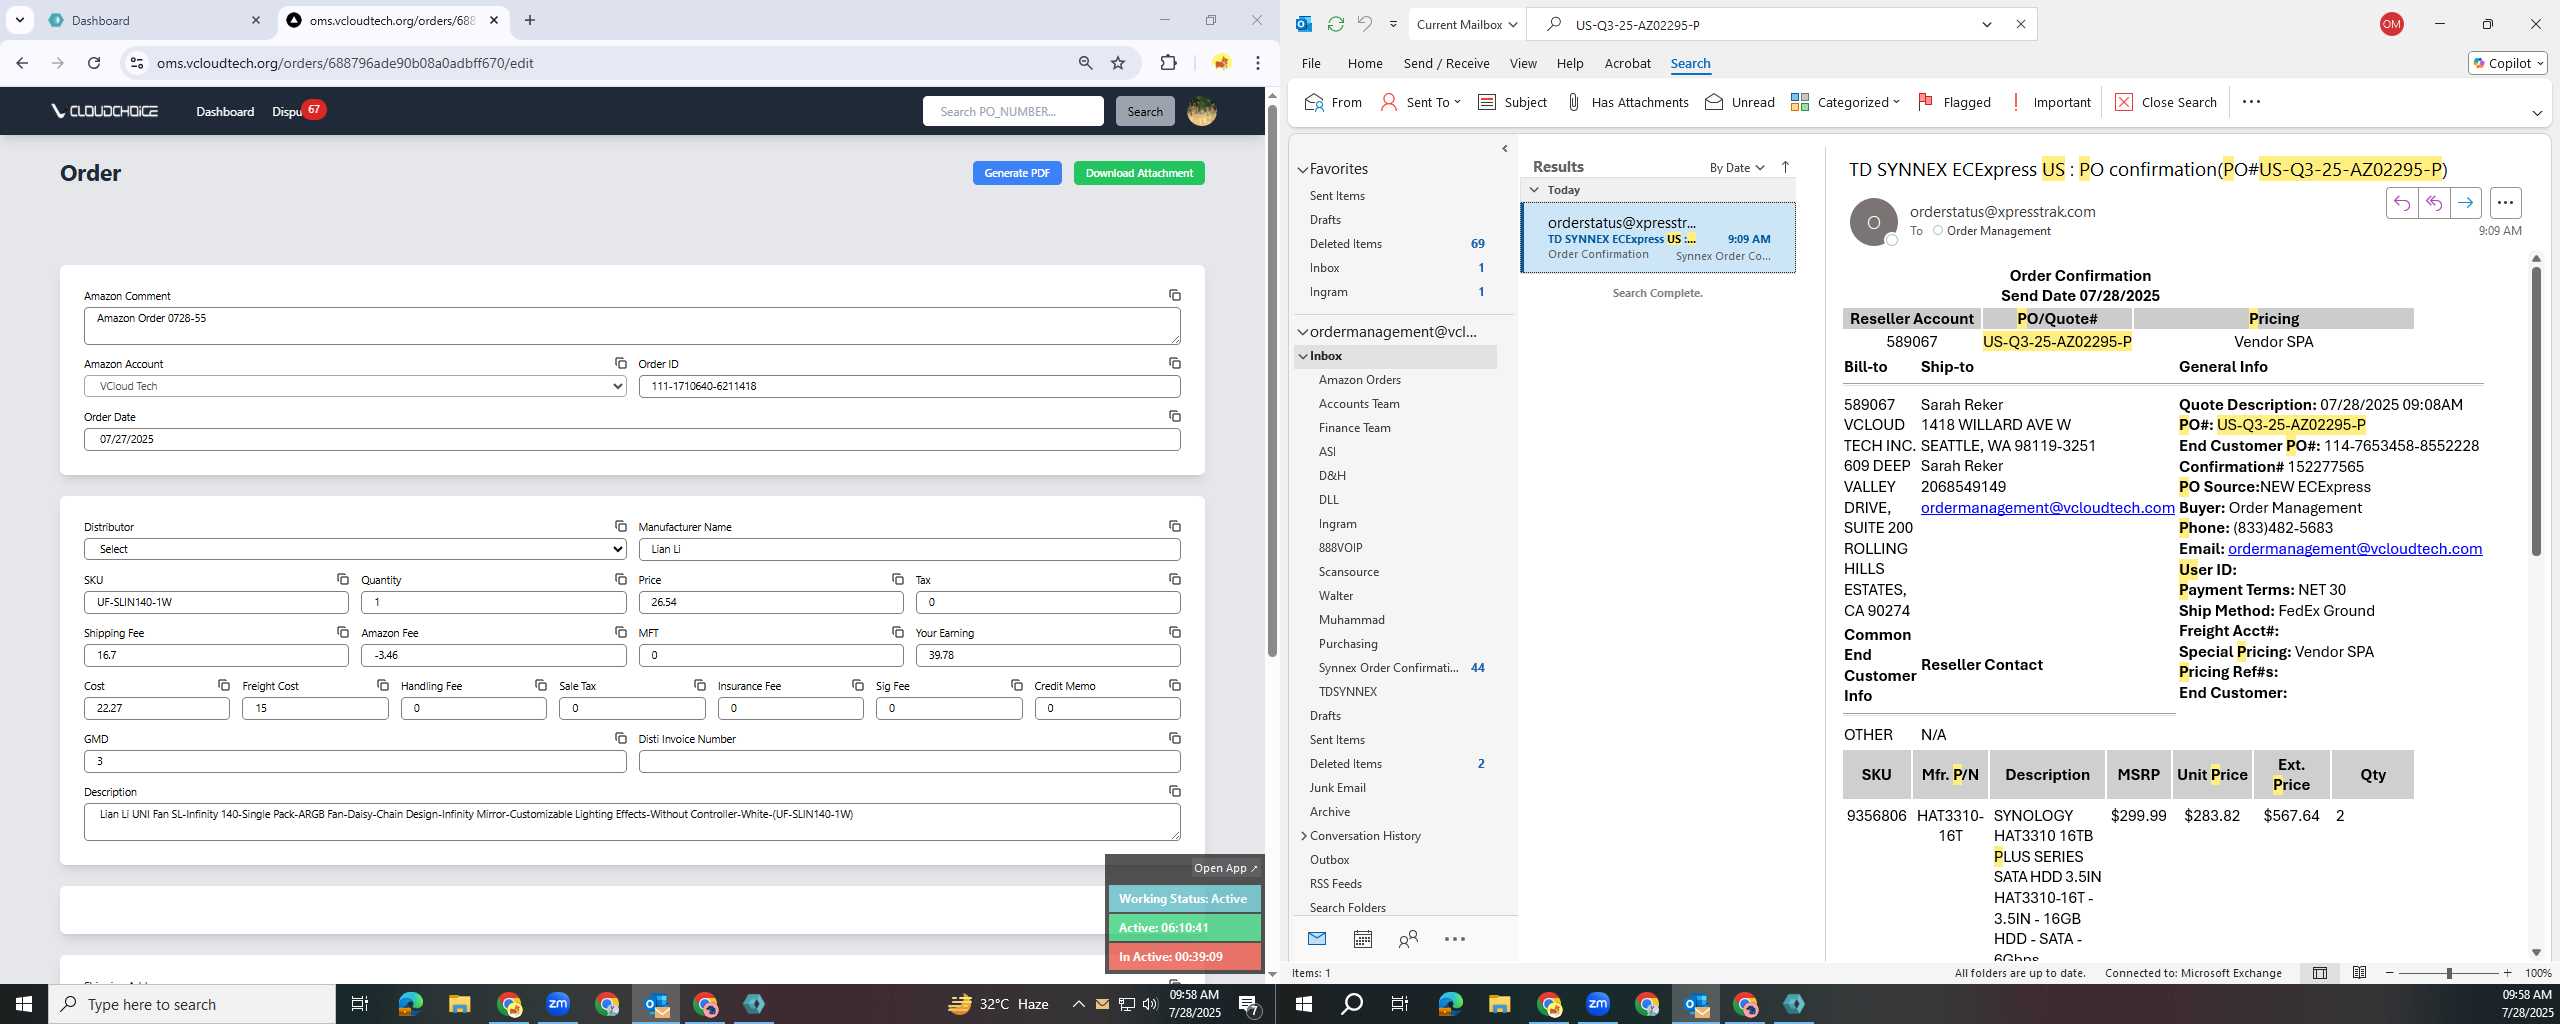Filter search results by Unread
Screen dimensions: 2560x1024
coord(1740,102)
